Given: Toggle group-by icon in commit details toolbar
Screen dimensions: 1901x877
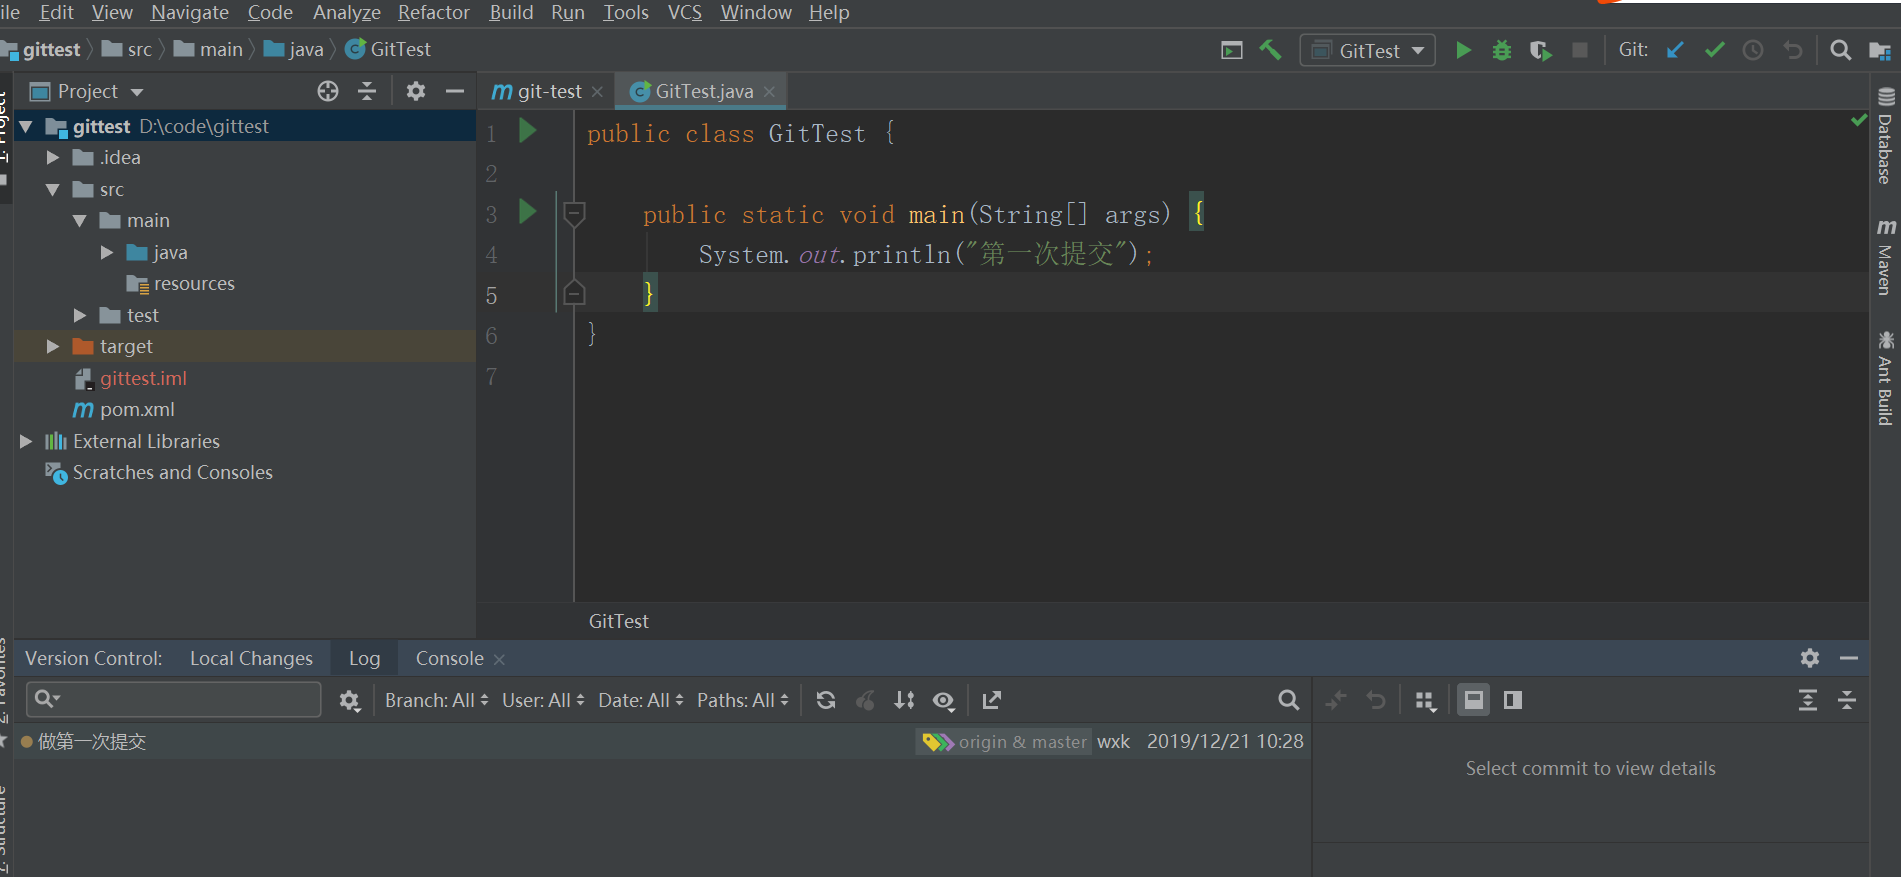Looking at the screenshot, I should click(1426, 701).
